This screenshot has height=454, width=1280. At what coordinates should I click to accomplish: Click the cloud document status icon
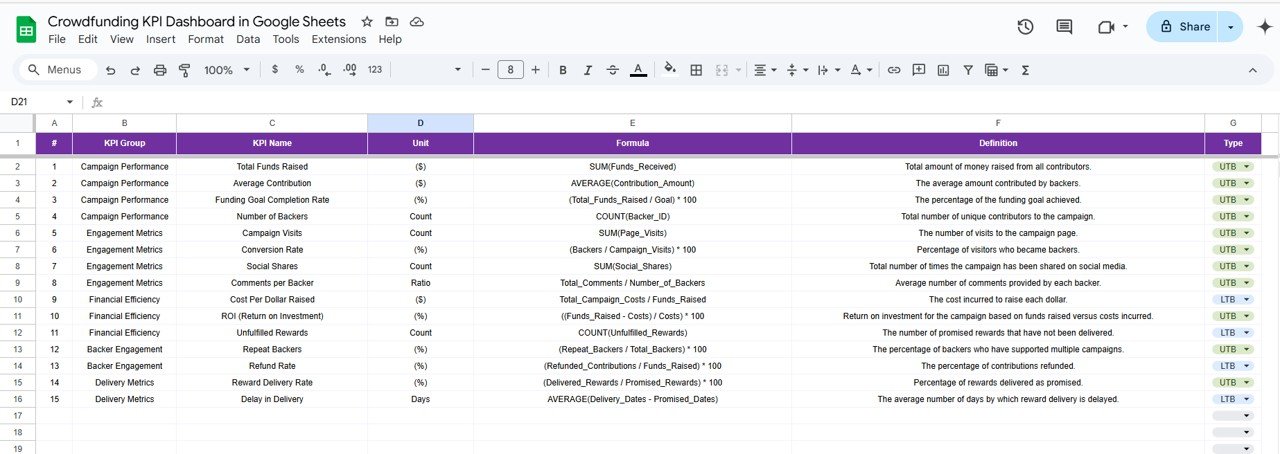pos(417,21)
